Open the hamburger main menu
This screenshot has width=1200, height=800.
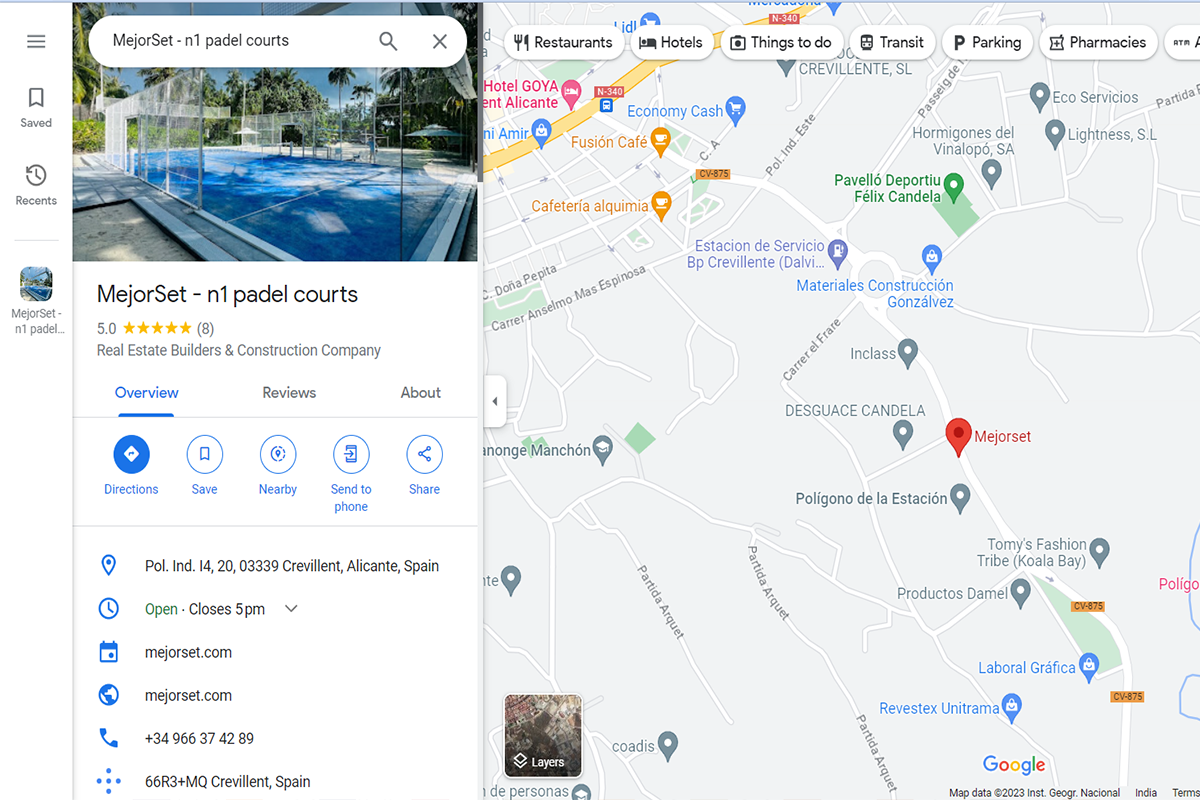click(36, 41)
